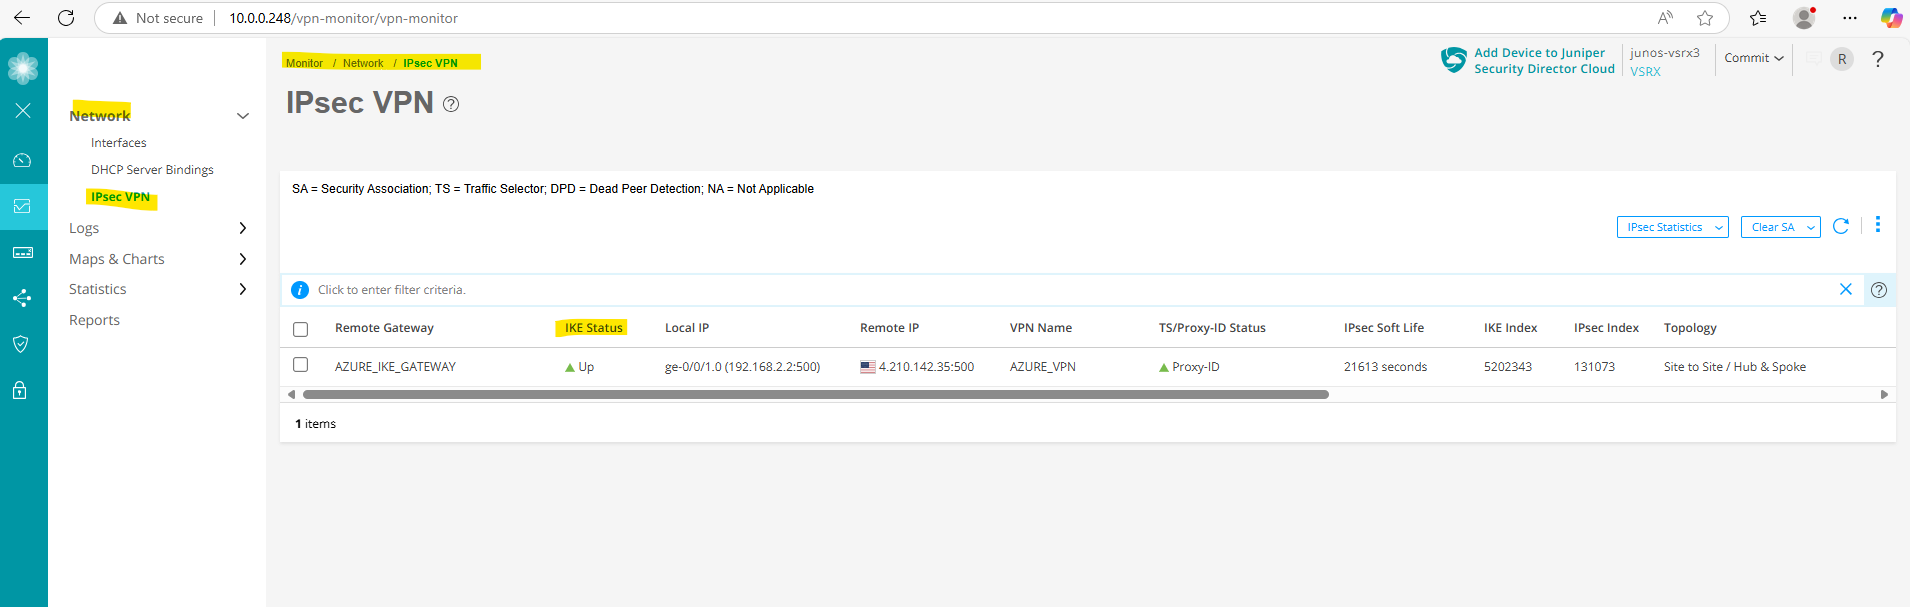The height and width of the screenshot is (607, 1910).
Task: Reload the page in the browser
Action: (66, 18)
